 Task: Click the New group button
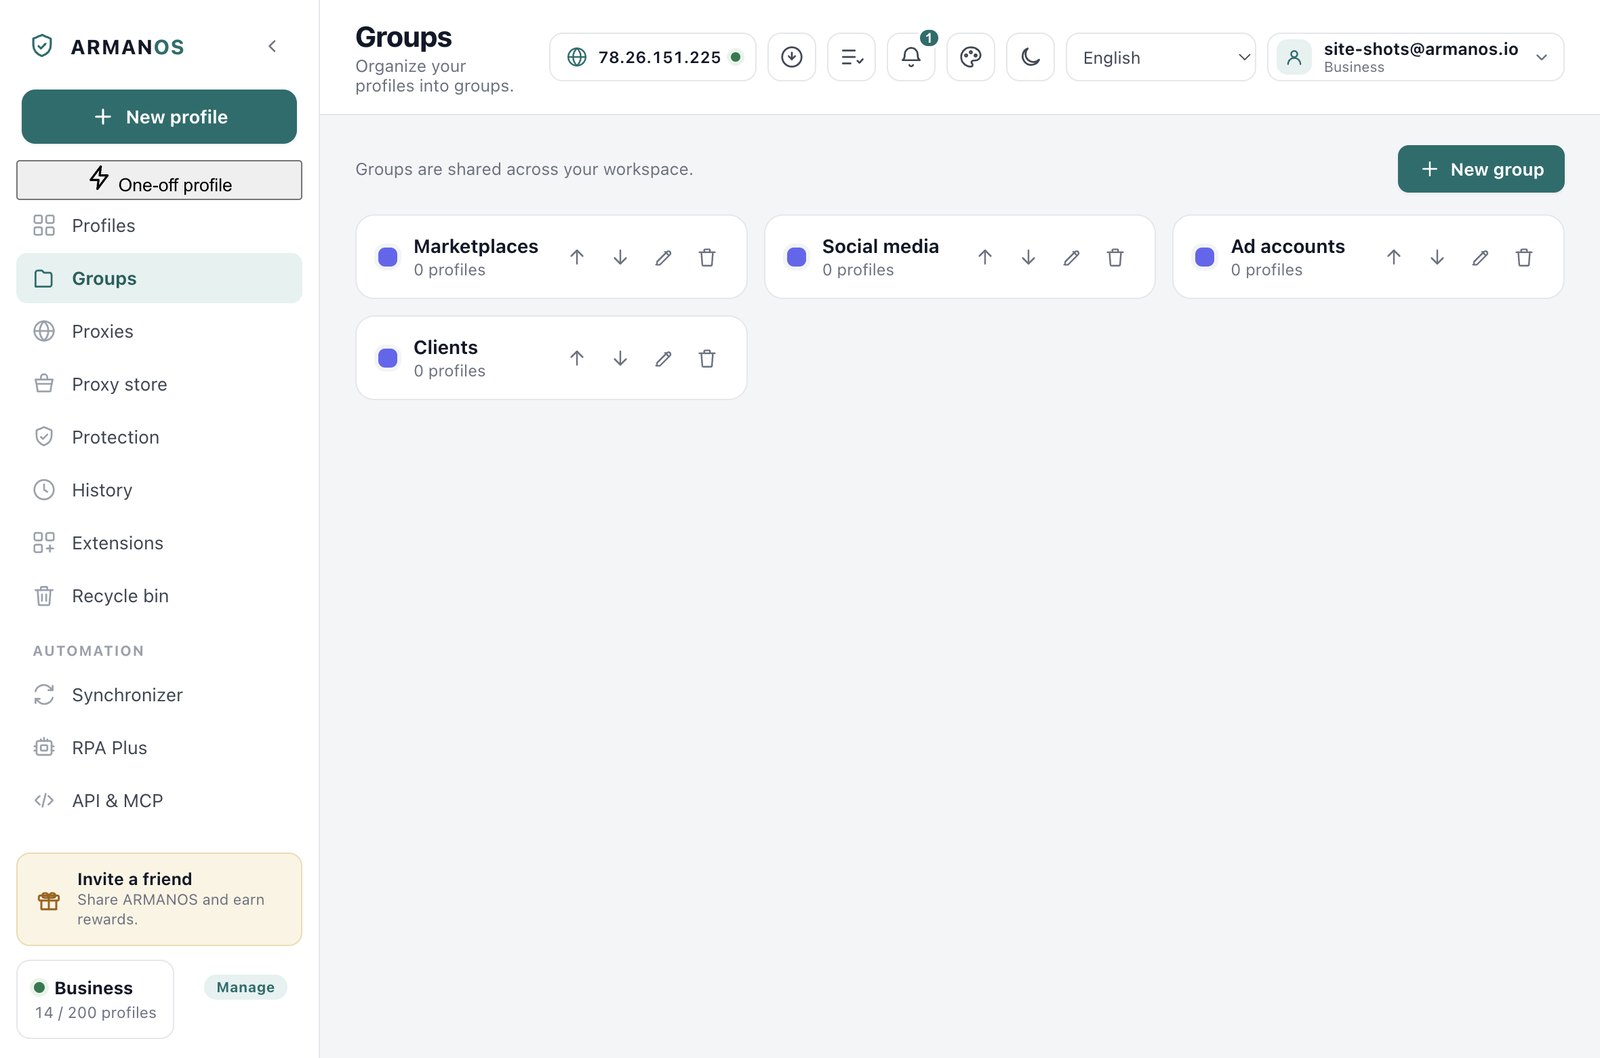[1481, 169]
